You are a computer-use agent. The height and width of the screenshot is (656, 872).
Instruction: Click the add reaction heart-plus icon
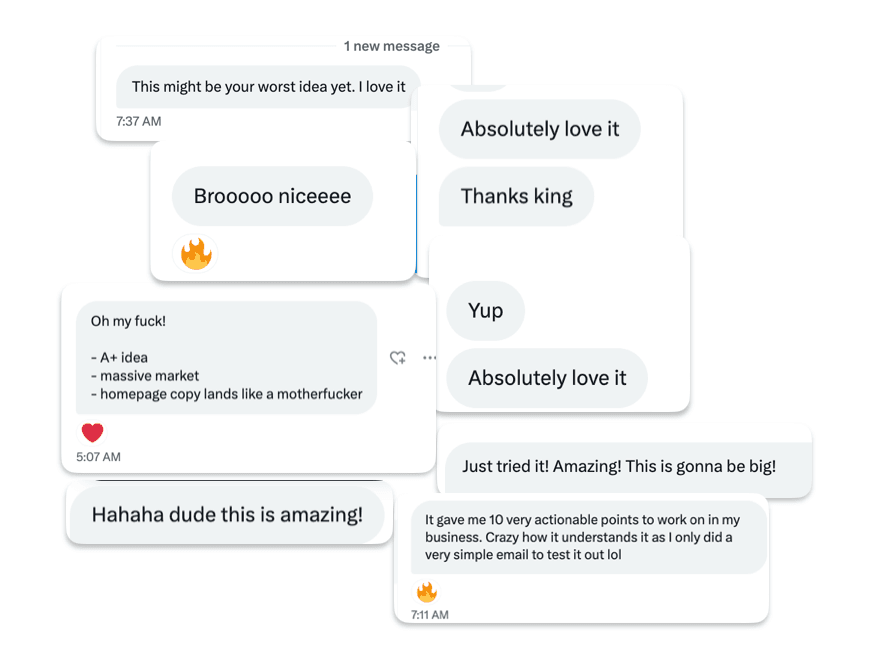click(397, 357)
